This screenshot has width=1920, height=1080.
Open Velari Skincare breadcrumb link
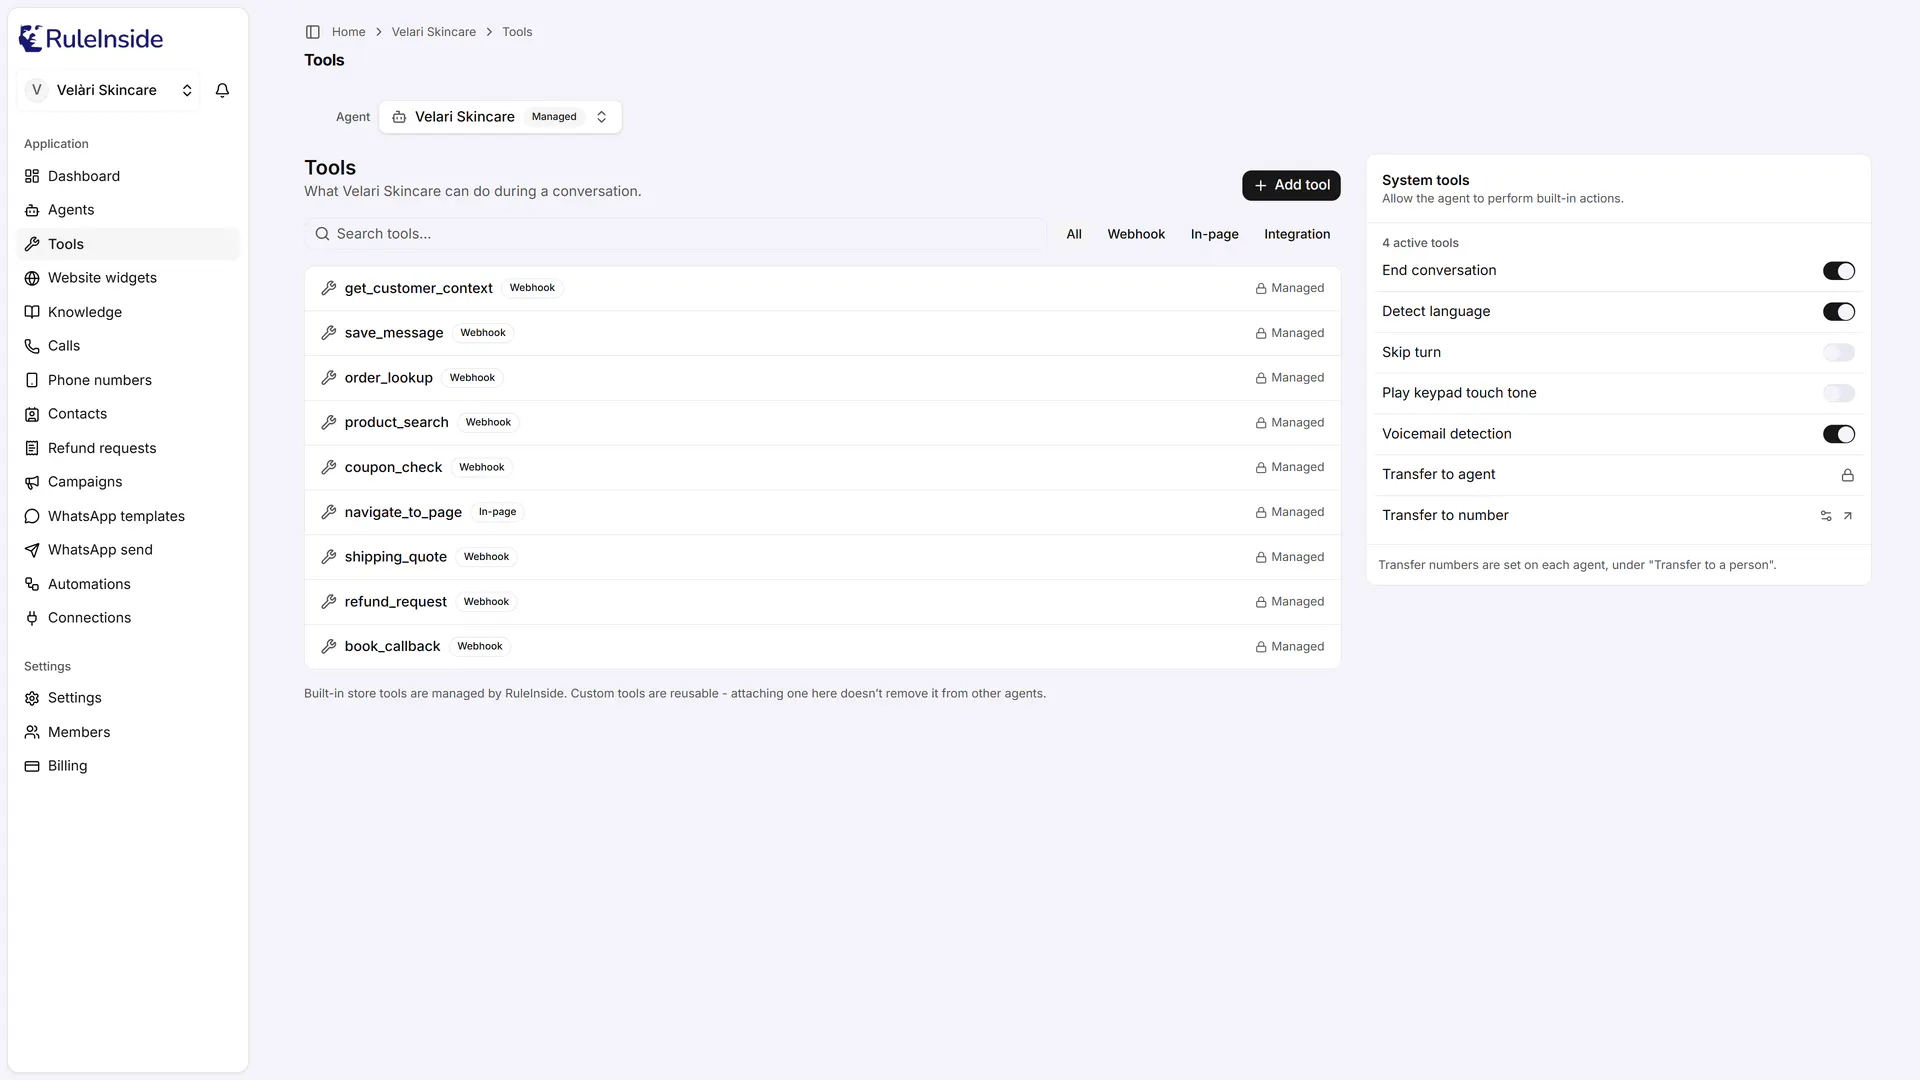(x=433, y=32)
